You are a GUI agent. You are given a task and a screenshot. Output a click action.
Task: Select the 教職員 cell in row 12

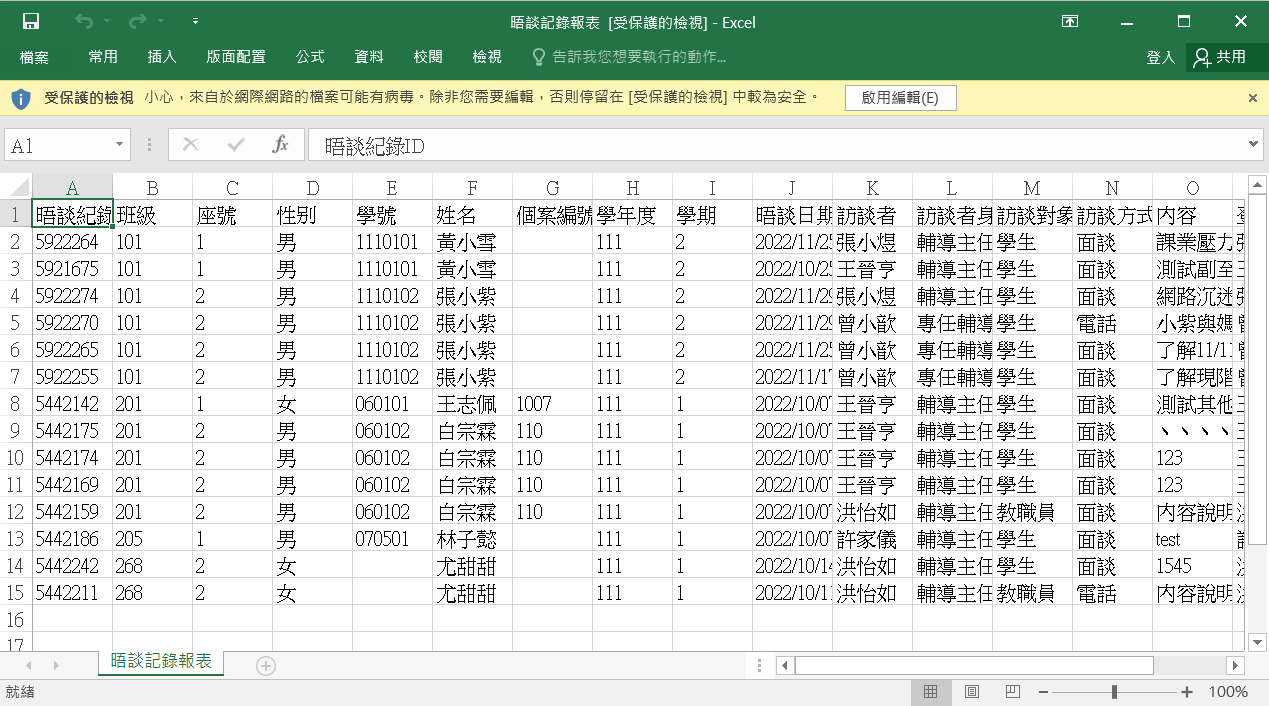(1032, 512)
